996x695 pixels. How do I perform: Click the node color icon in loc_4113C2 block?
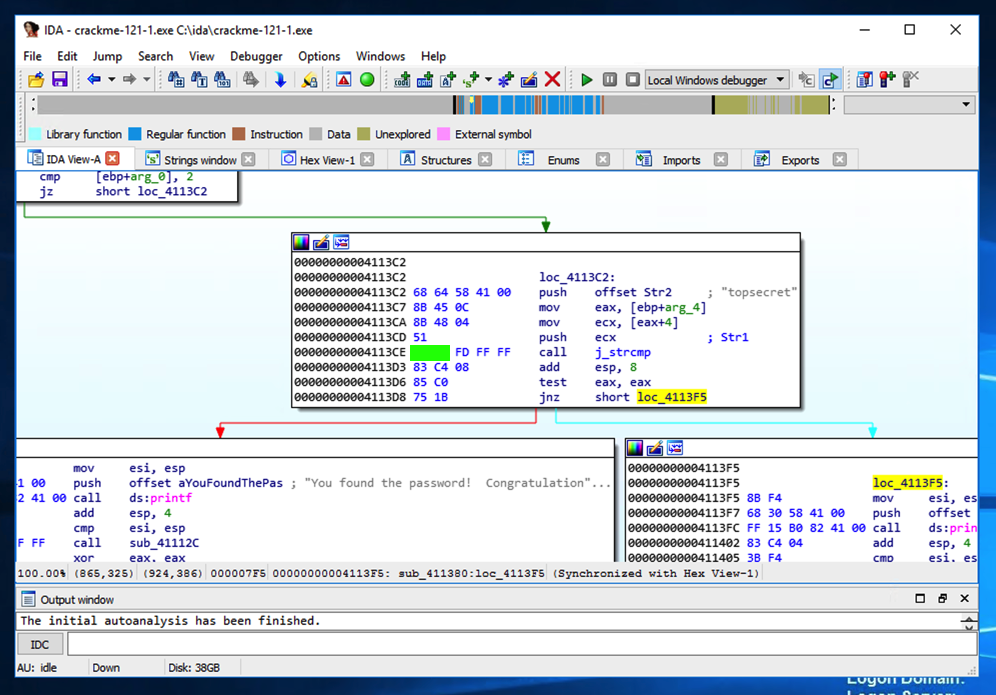[301, 242]
